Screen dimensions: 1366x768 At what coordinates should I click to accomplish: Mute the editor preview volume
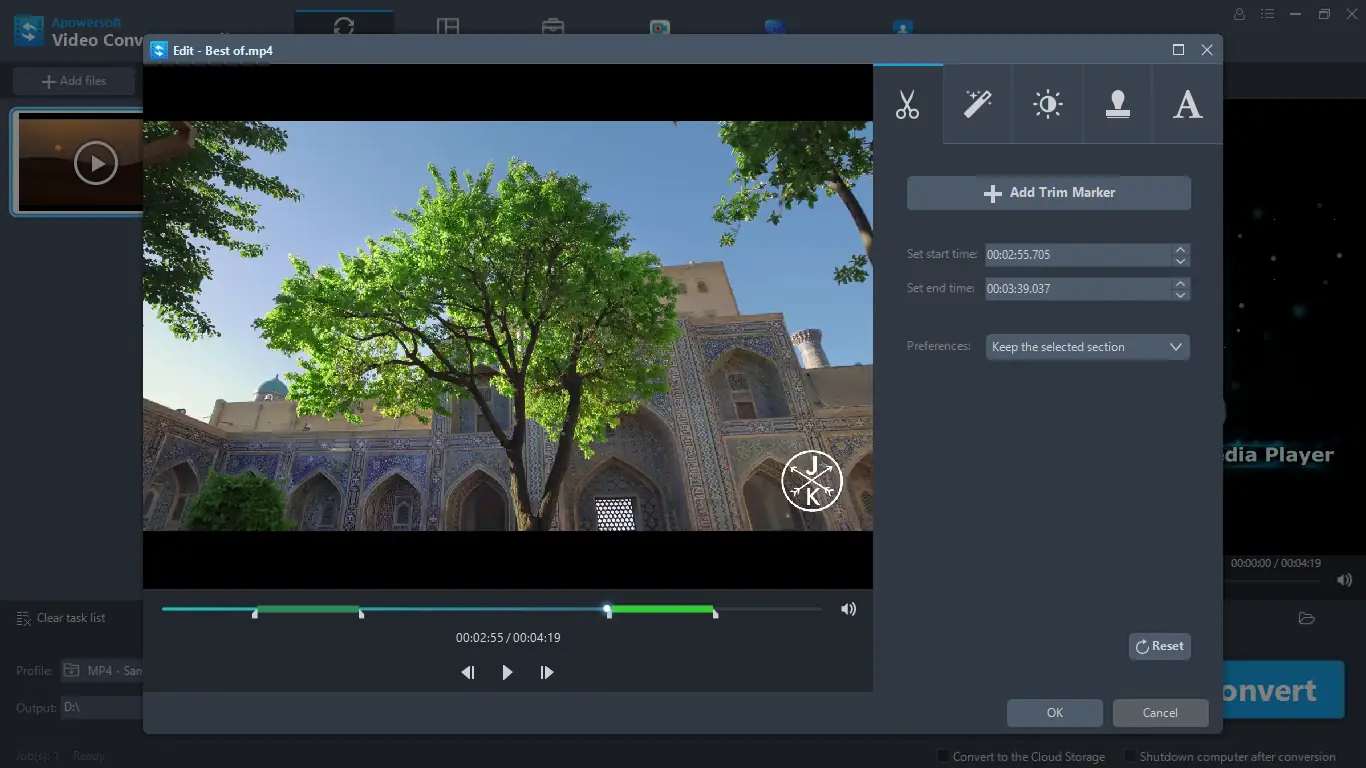point(848,609)
